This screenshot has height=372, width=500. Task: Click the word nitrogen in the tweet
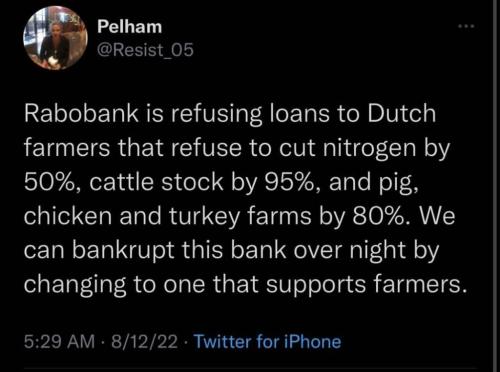[x=370, y=149]
